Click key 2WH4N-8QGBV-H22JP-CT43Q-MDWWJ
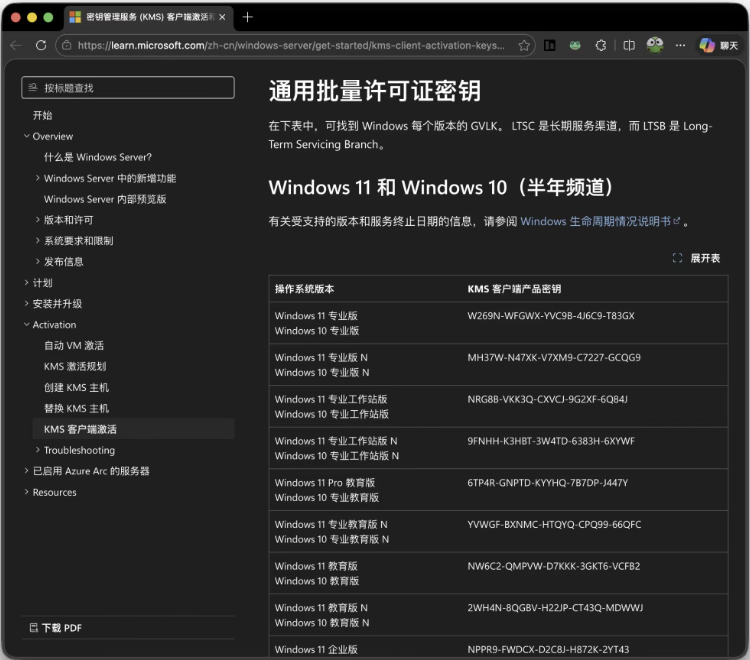The image size is (750, 660). tap(555, 608)
